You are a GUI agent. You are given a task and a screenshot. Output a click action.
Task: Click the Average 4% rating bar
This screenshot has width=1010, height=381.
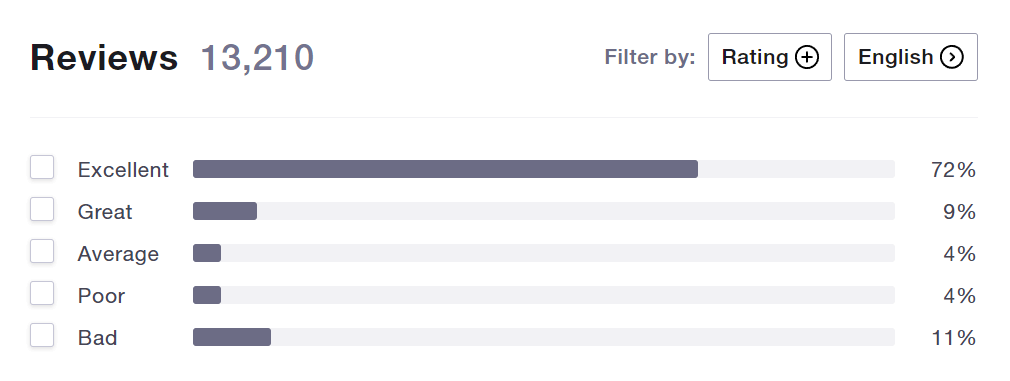(x=544, y=253)
